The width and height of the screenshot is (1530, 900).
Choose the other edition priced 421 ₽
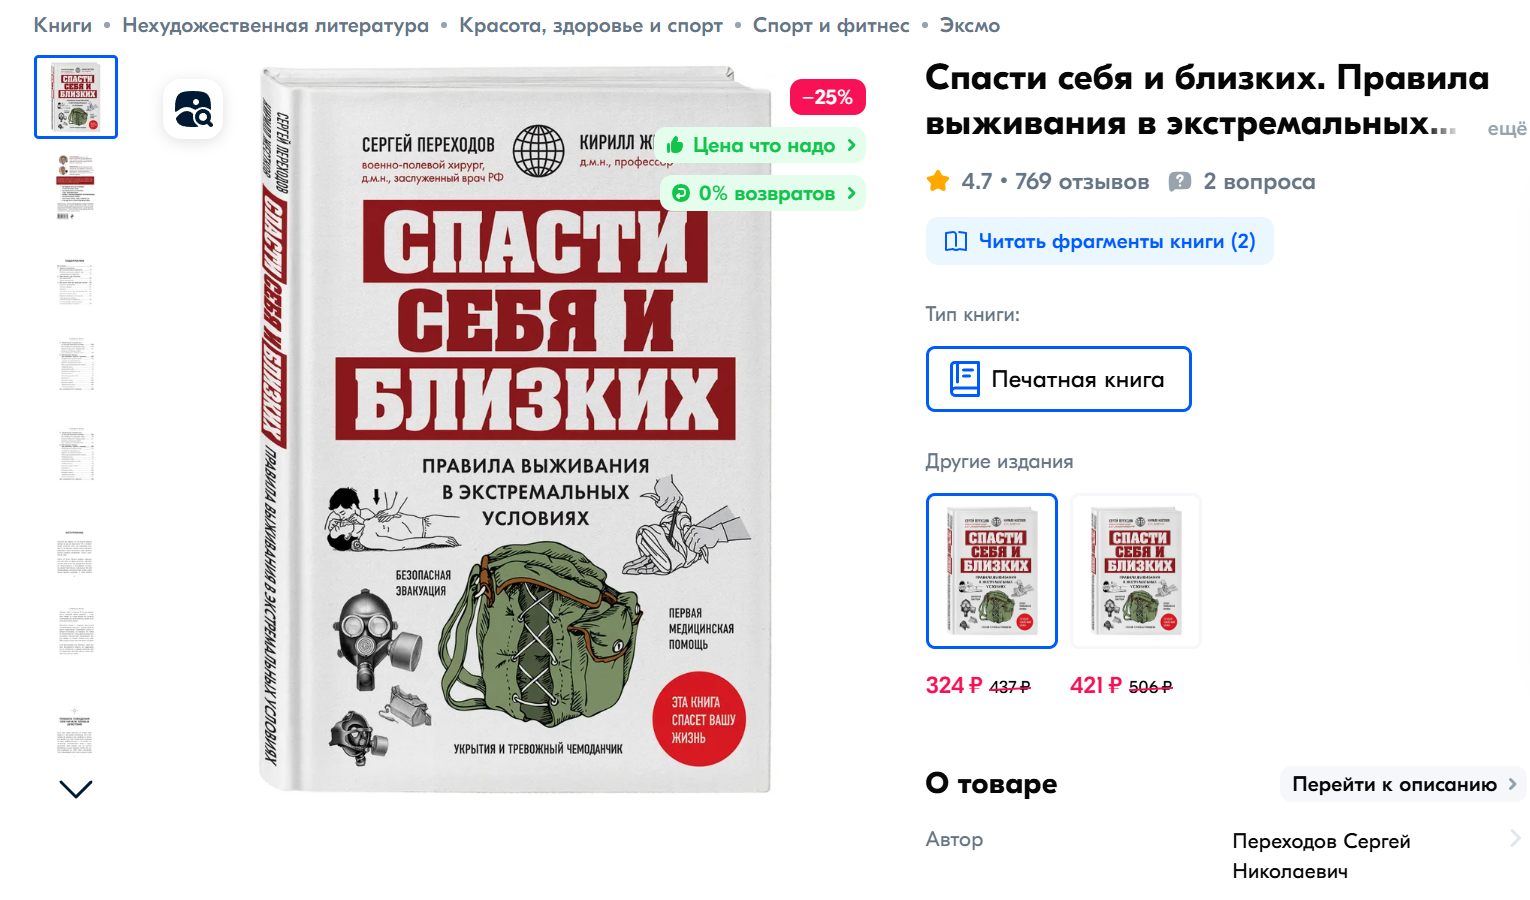1135,571
